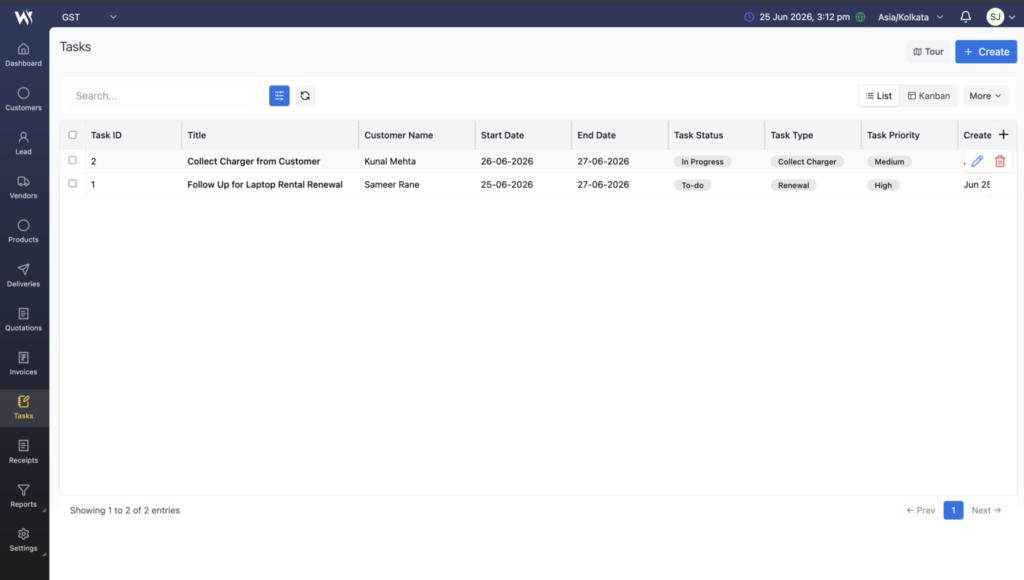Sort by Task Type column
Image resolution: width=1024 pixels, height=580 pixels.
pos(792,135)
